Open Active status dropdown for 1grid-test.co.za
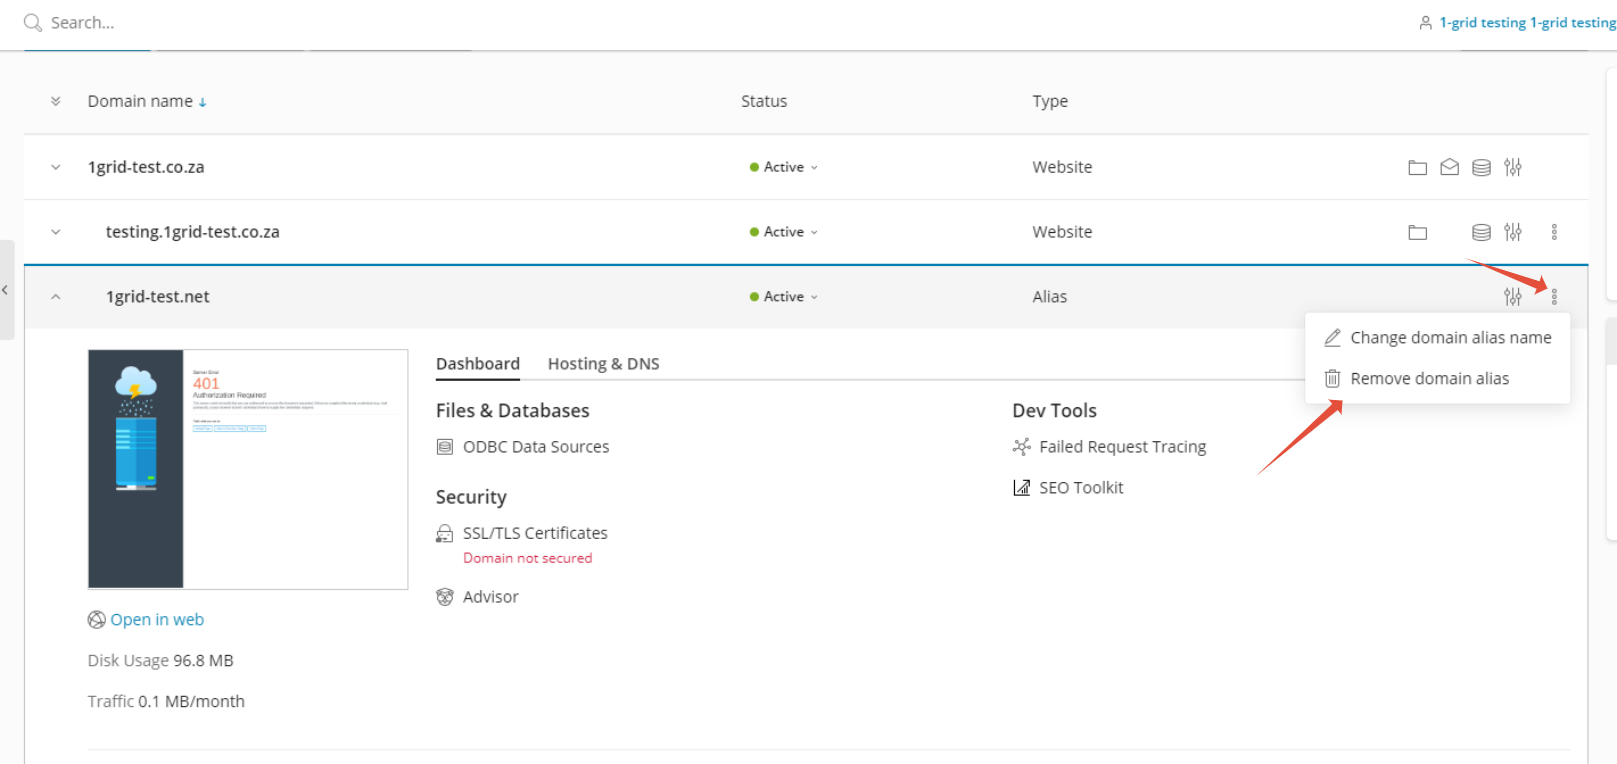Image resolution: width=1617 pixels, height=764 pixels. [x=784, y=167]
